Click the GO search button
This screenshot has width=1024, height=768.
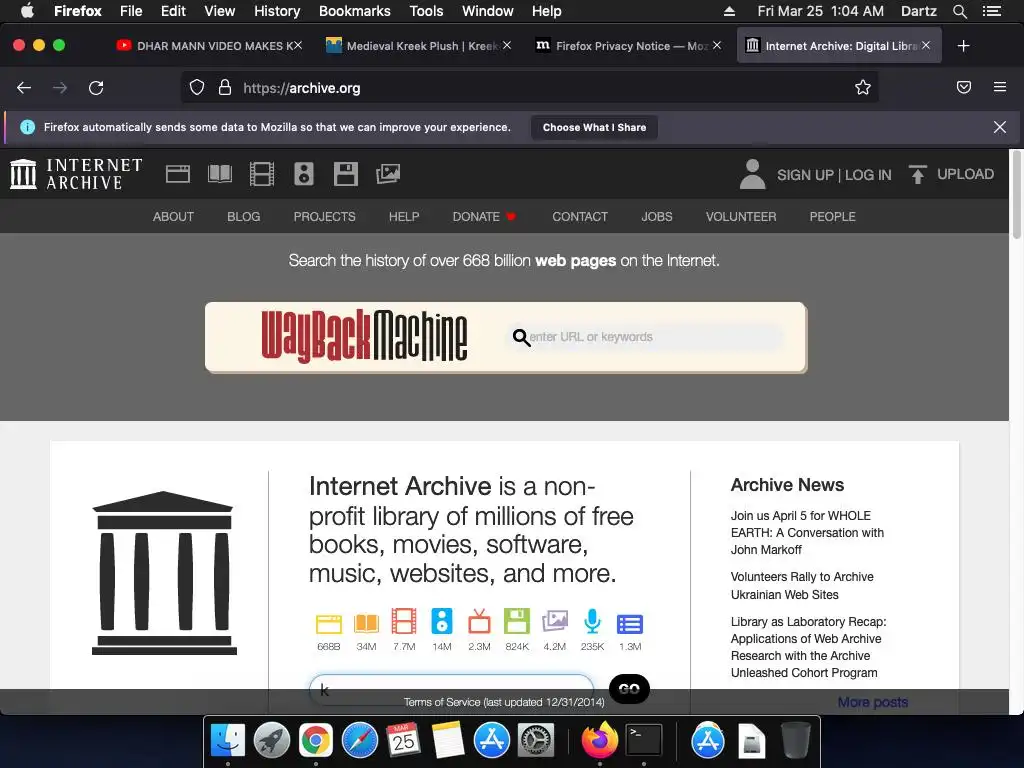(629, 689)
